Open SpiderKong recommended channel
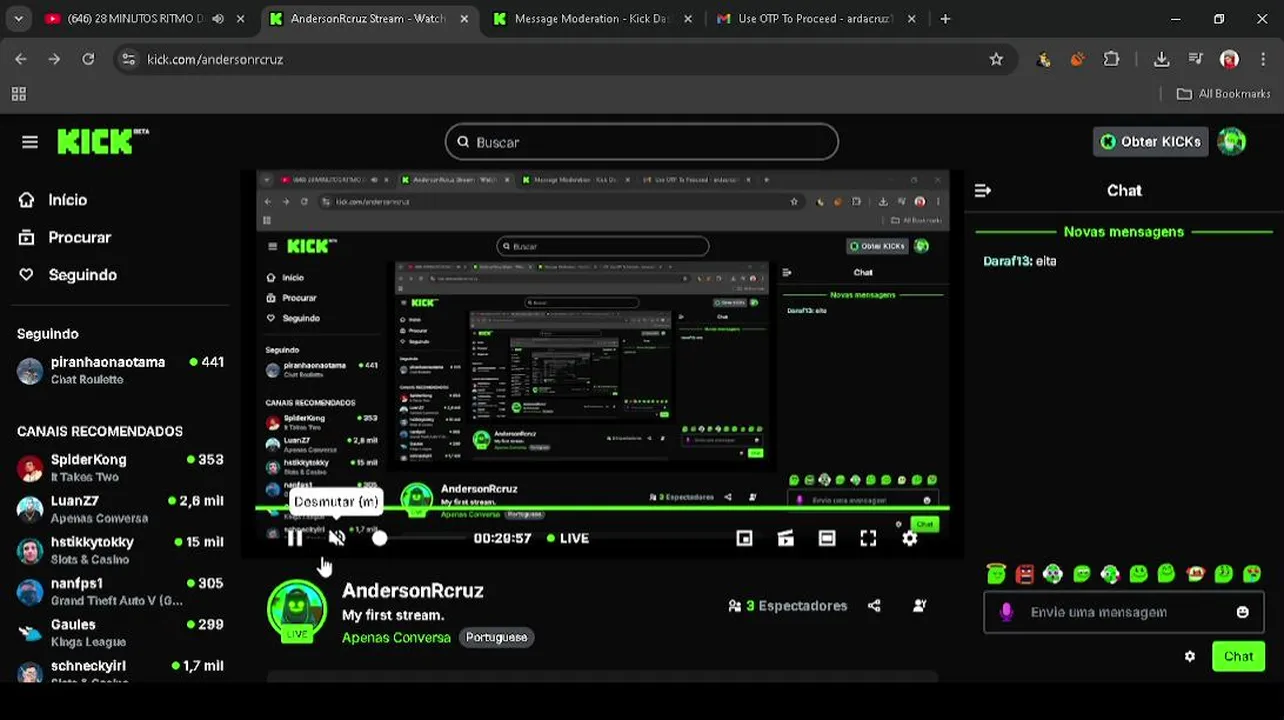The image size is (1284, 720). click(120, 467)
